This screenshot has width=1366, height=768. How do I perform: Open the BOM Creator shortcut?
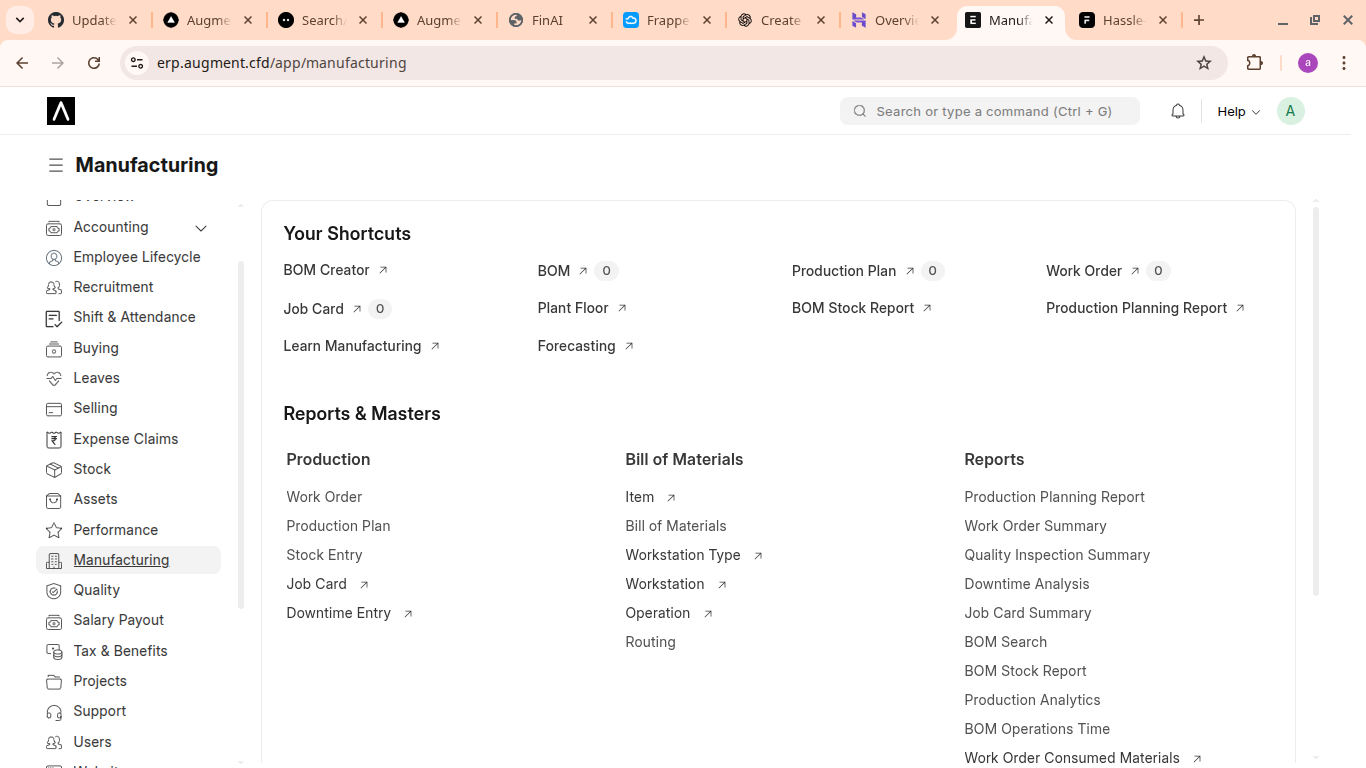point(327,270)
